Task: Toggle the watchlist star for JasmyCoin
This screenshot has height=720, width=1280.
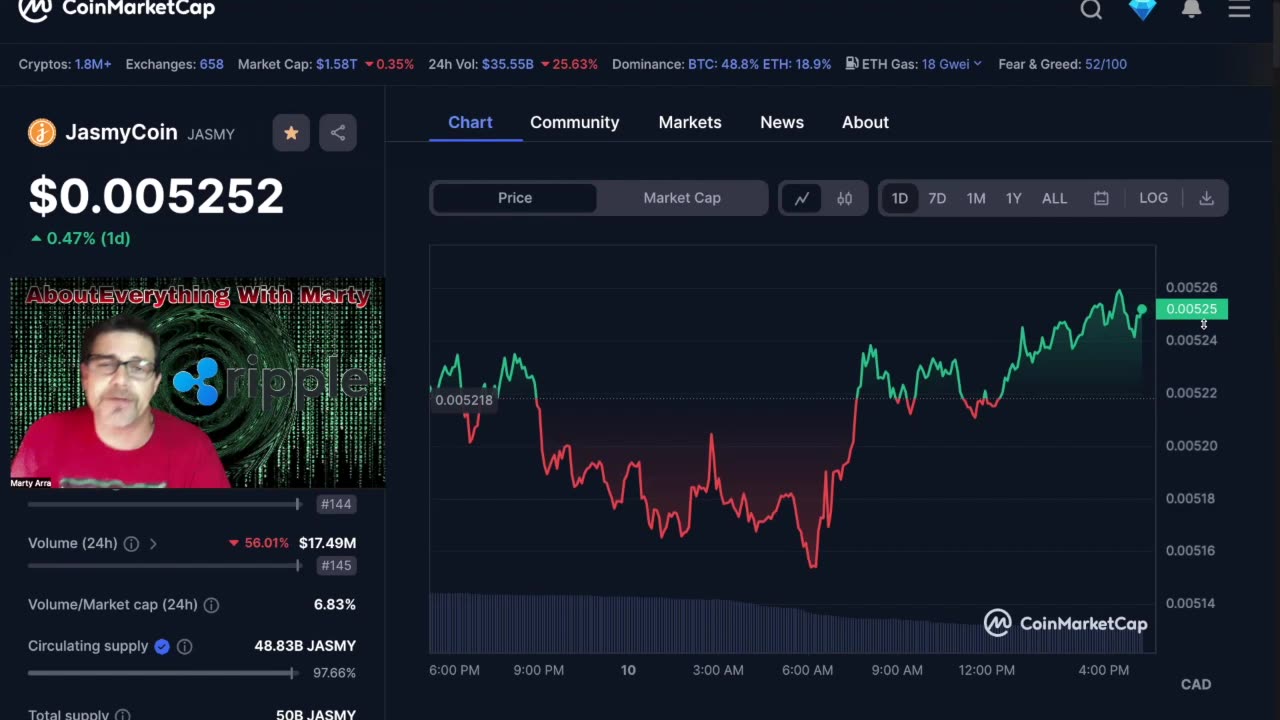Action: (x=291, y=132)
